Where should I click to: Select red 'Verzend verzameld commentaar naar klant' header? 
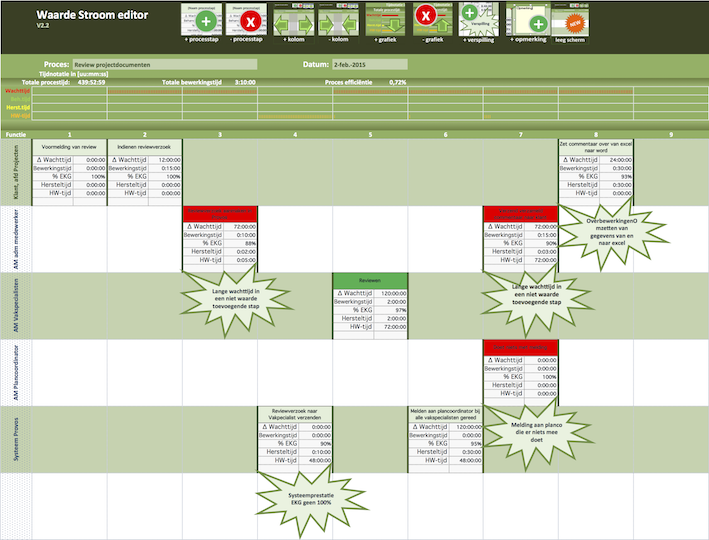pyautogui.click(x=520, y=214)
